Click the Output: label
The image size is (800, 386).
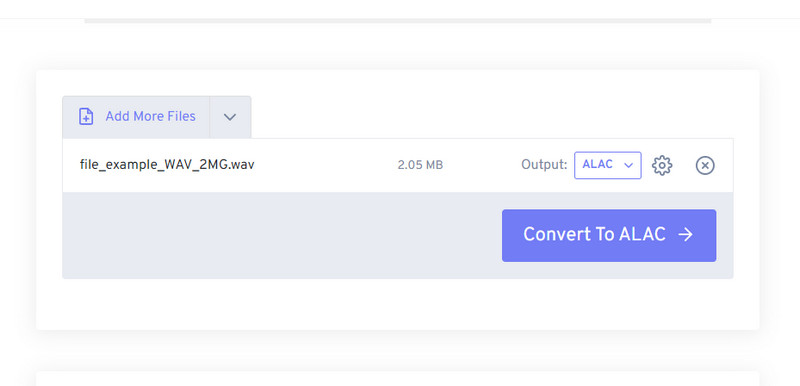point(544,165)
